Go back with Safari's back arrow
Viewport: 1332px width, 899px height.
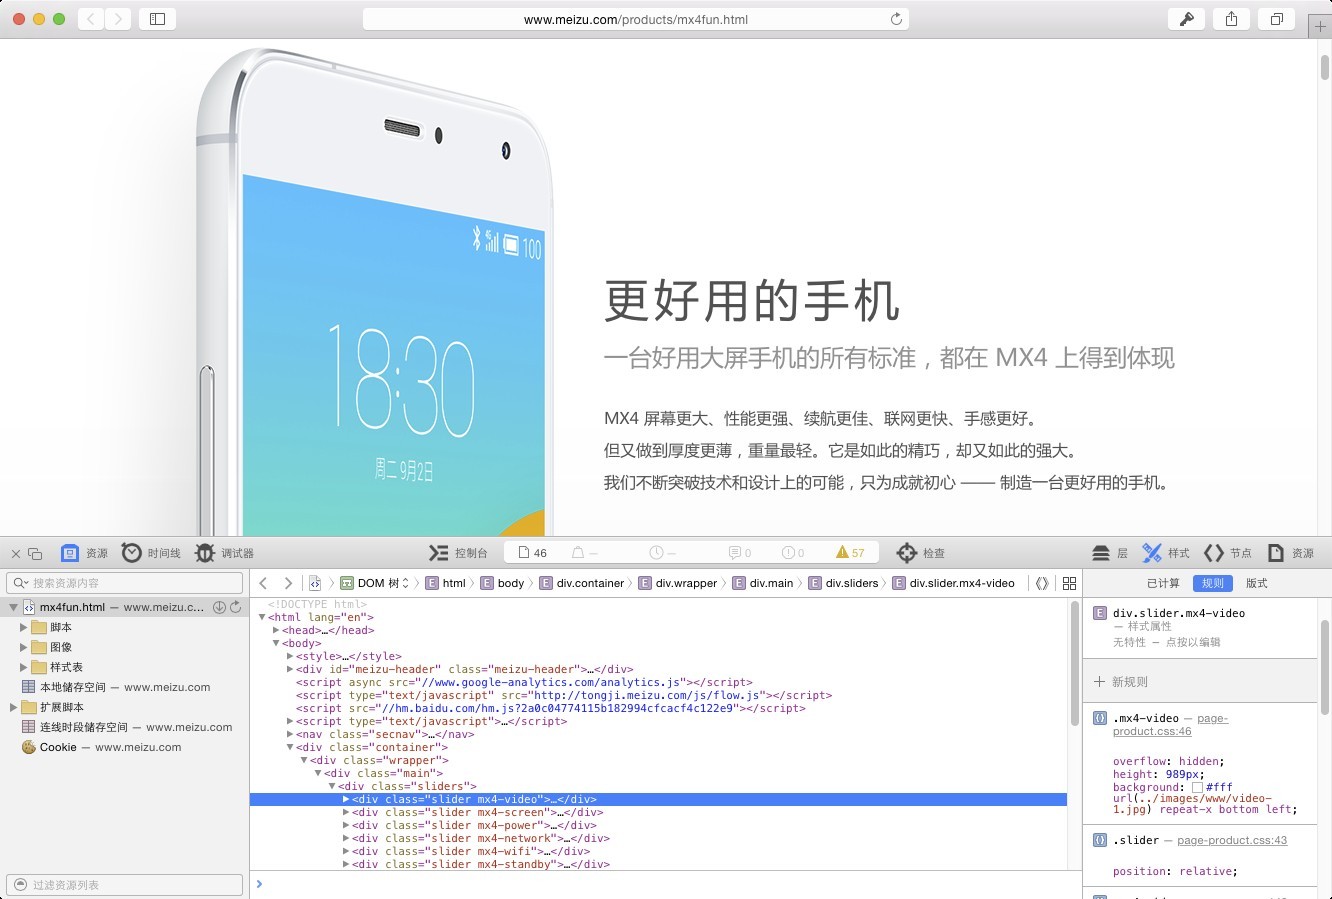coord(91,19)
